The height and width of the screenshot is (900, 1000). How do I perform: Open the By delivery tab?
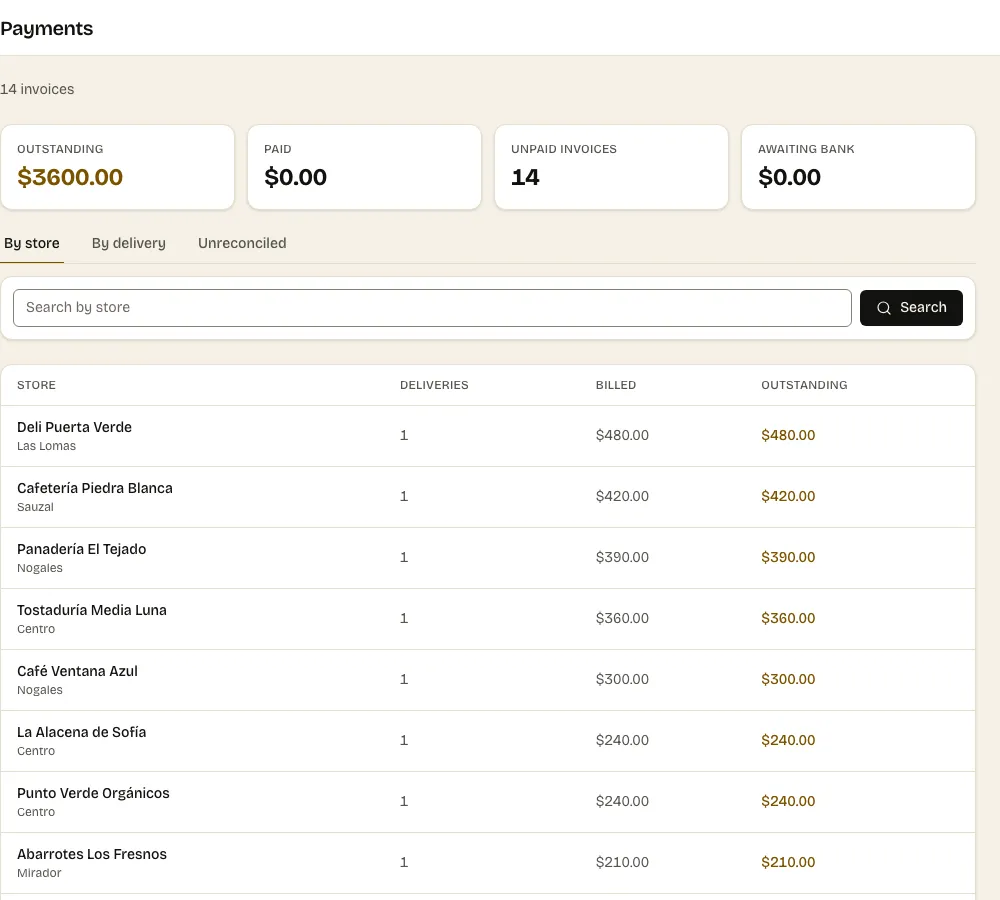pos(129,244)
